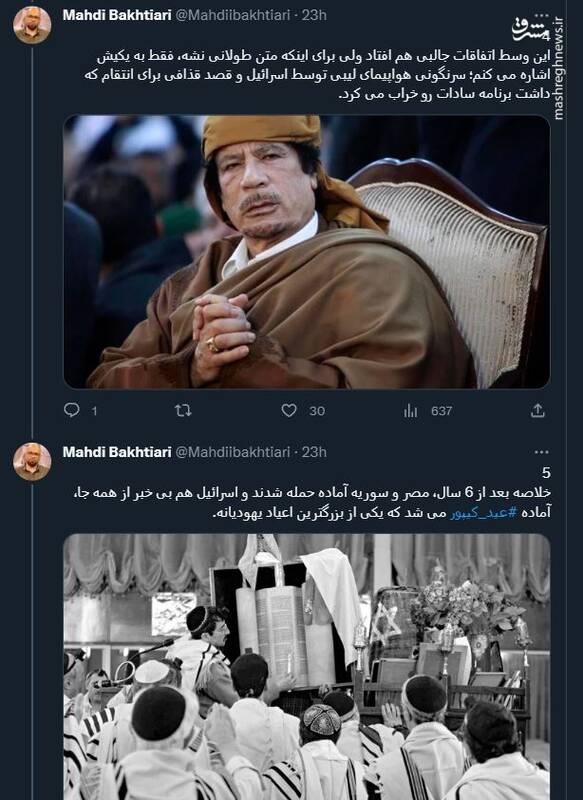This screenshot has height=800, width=583.
Task: Open second tweet's 23h timestamp
Action: pyautogui.click(x=314, y=452)
